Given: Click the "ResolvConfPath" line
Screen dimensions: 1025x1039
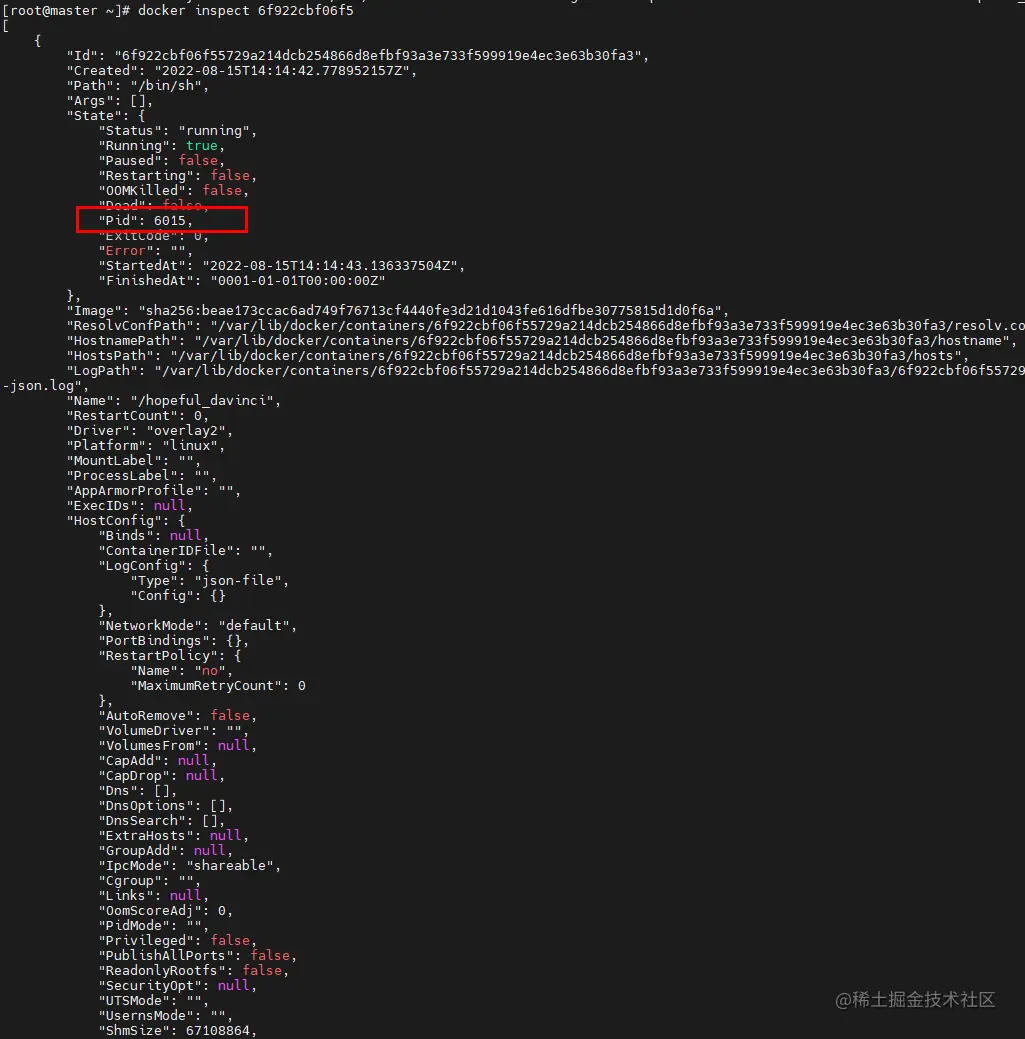Looking at the screenshot, I should pyautogui.click(x=545, y=326).
